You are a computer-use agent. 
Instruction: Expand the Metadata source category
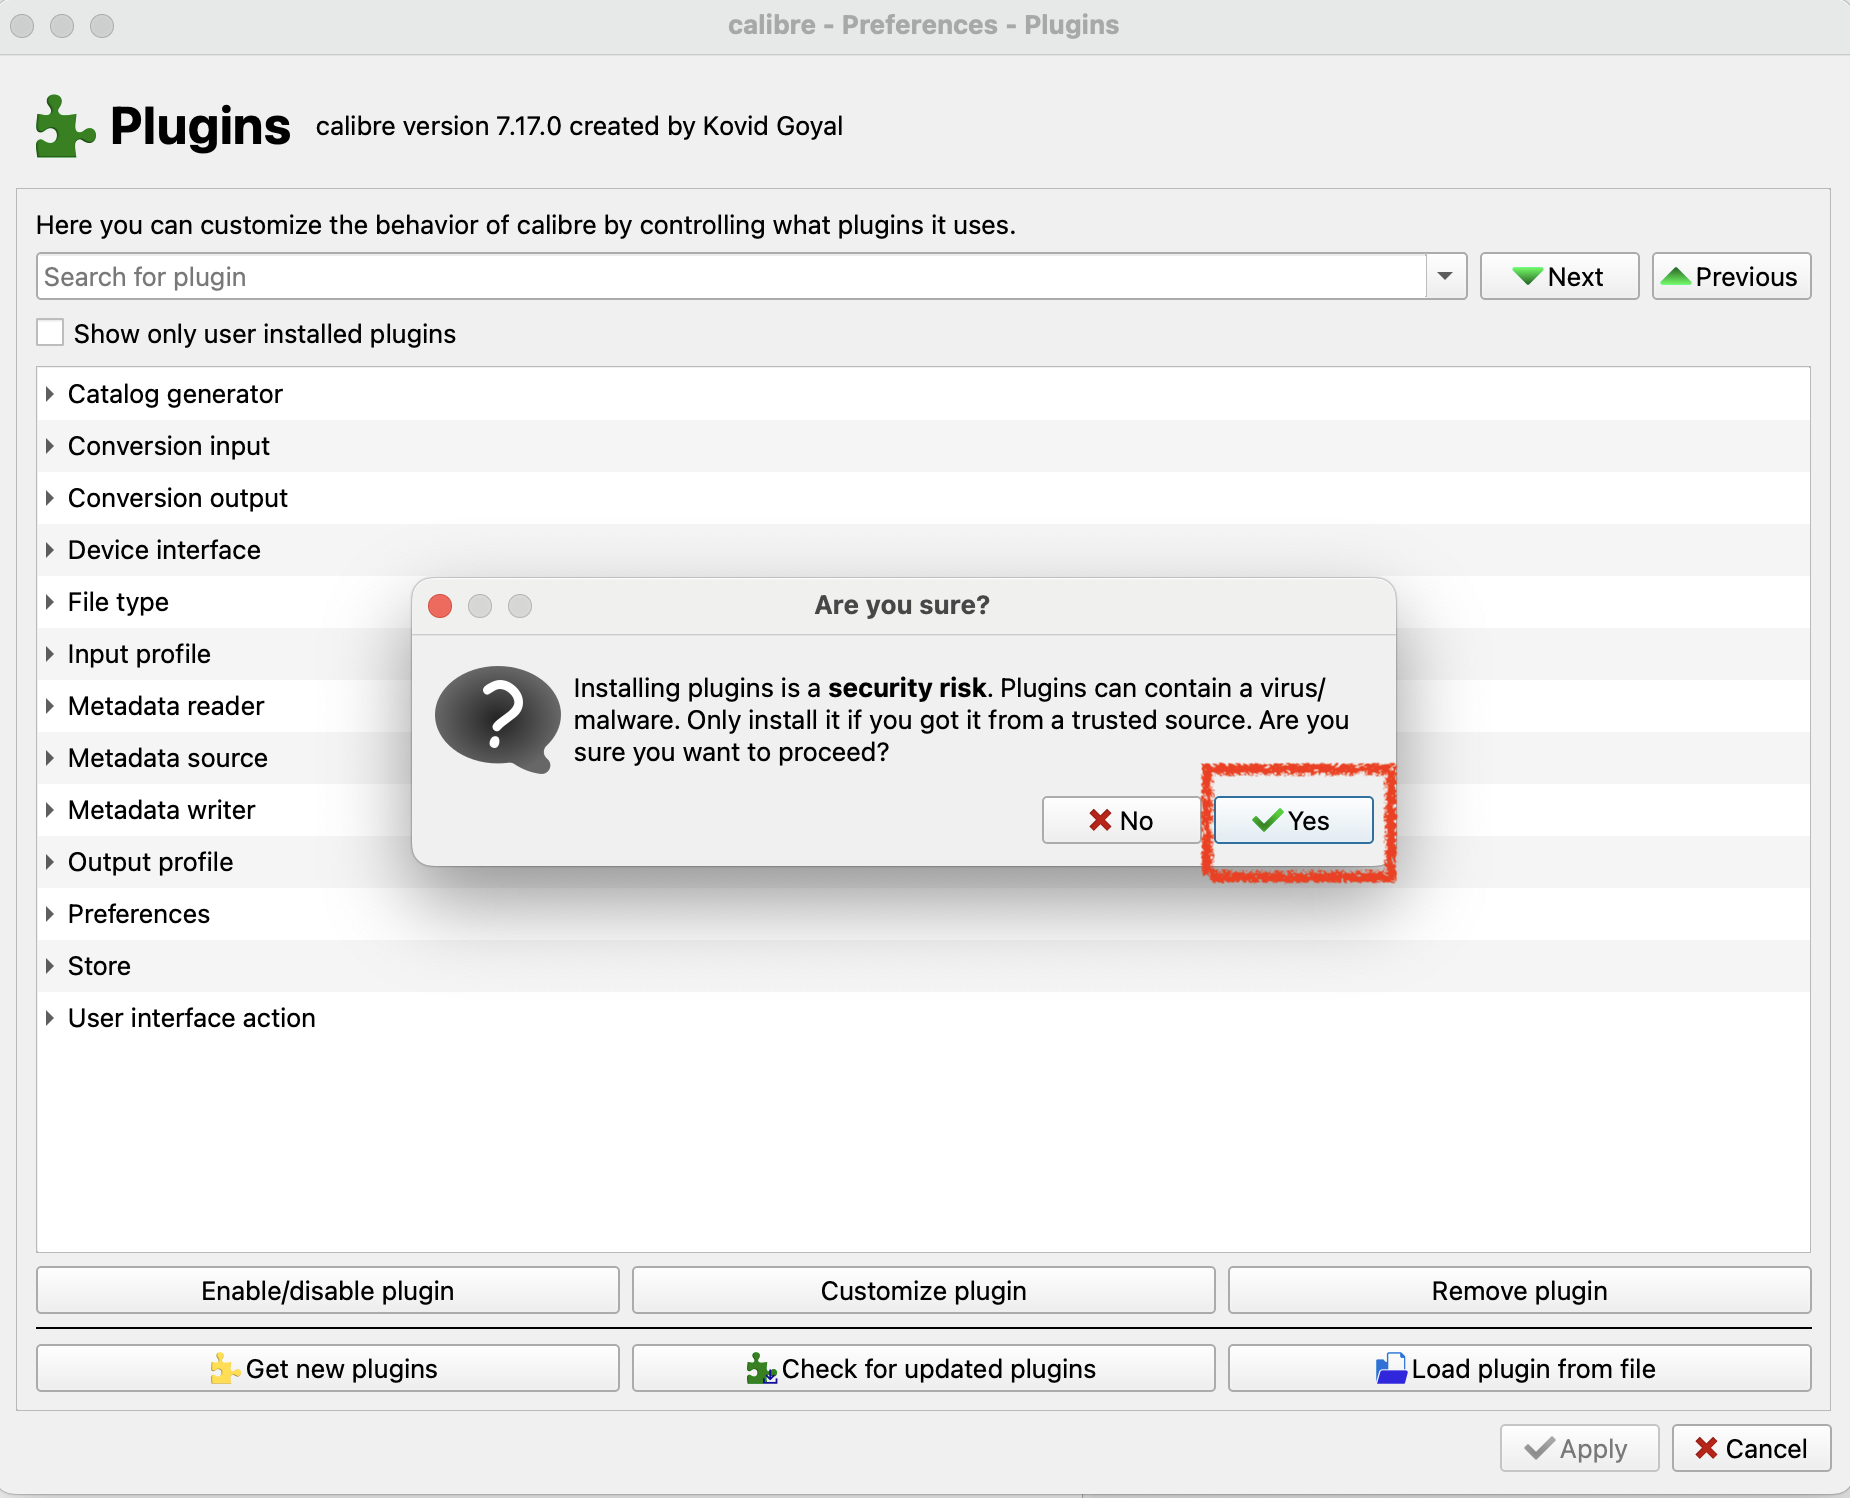[49, 758]
